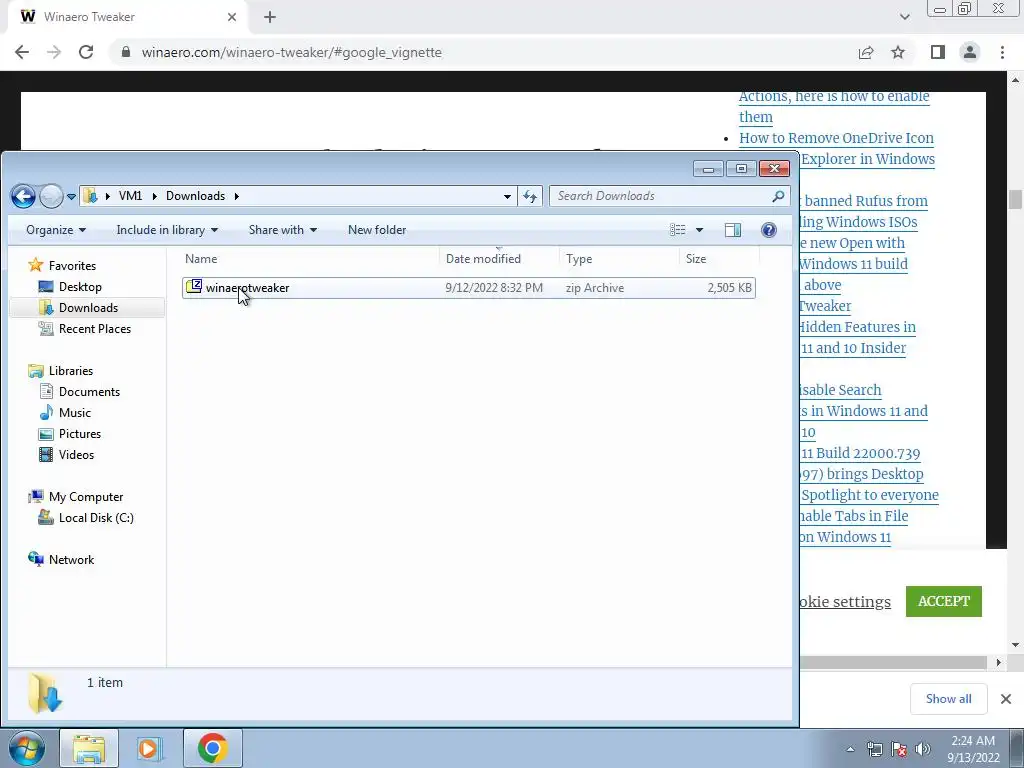
Task: Click the winaerotweaker zip archive icon
Action: pyautogui.click(x=194, y=287)
